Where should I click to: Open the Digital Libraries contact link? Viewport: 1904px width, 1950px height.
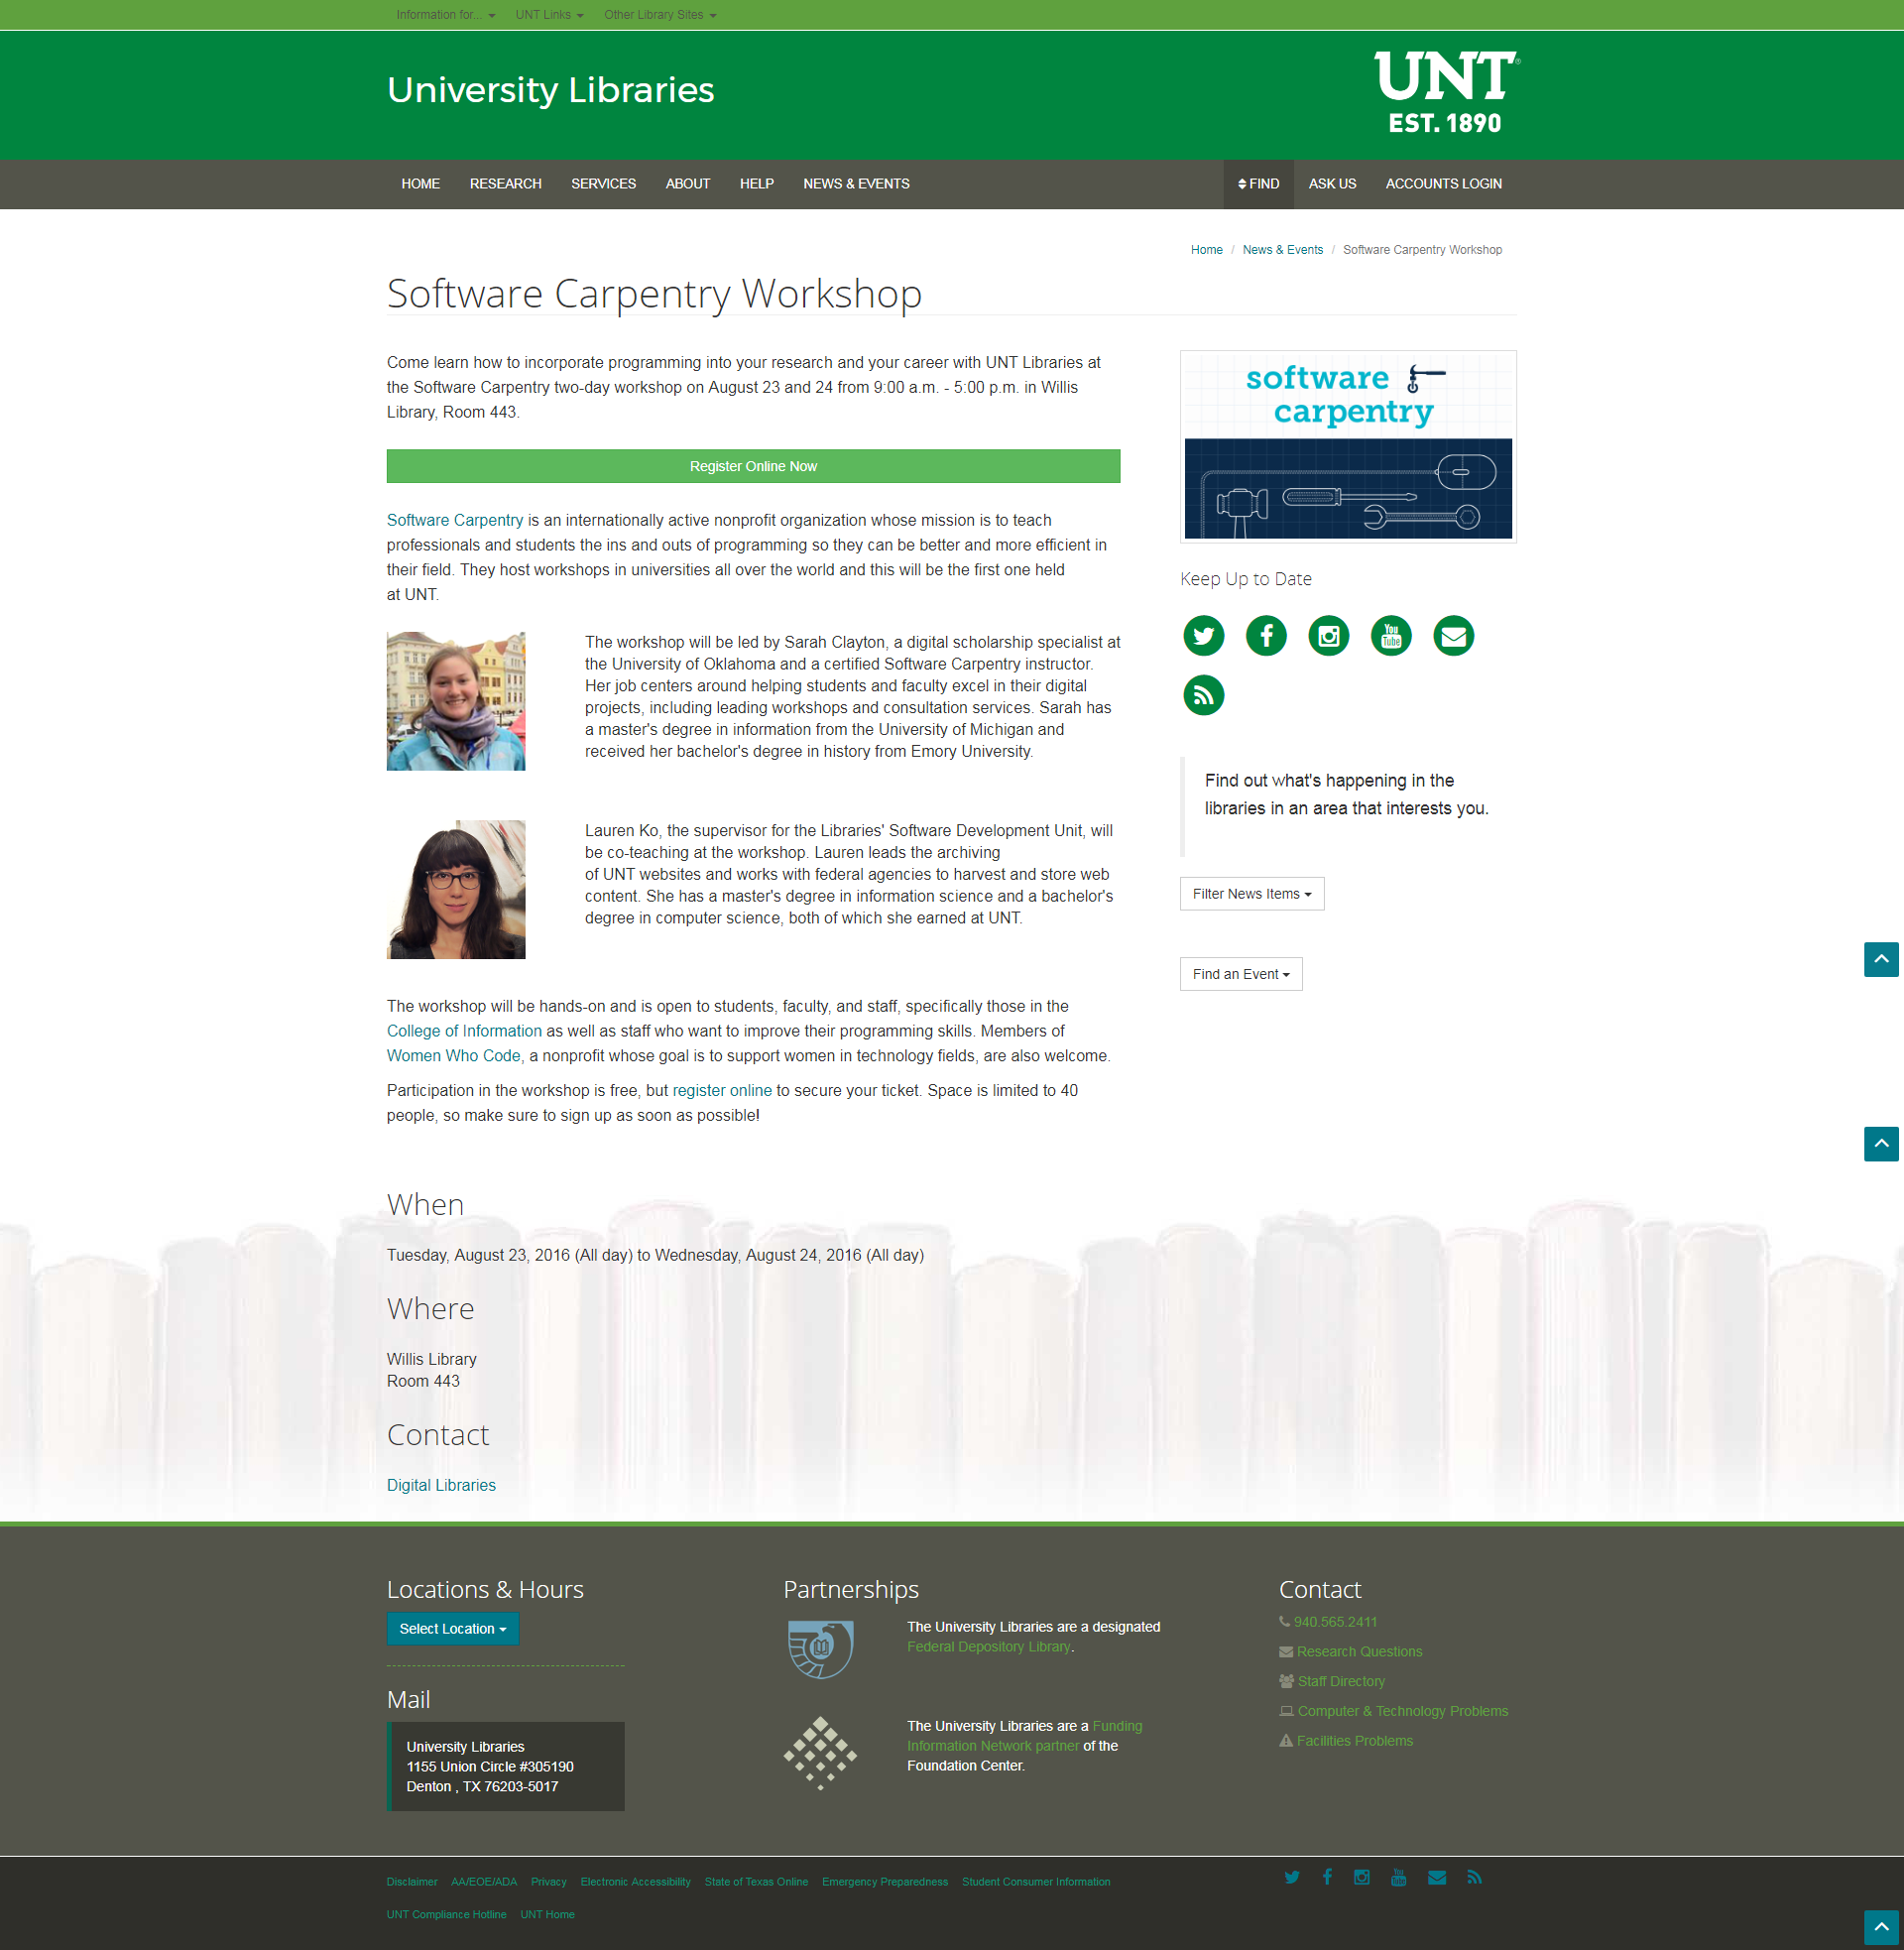(441, 1485)
